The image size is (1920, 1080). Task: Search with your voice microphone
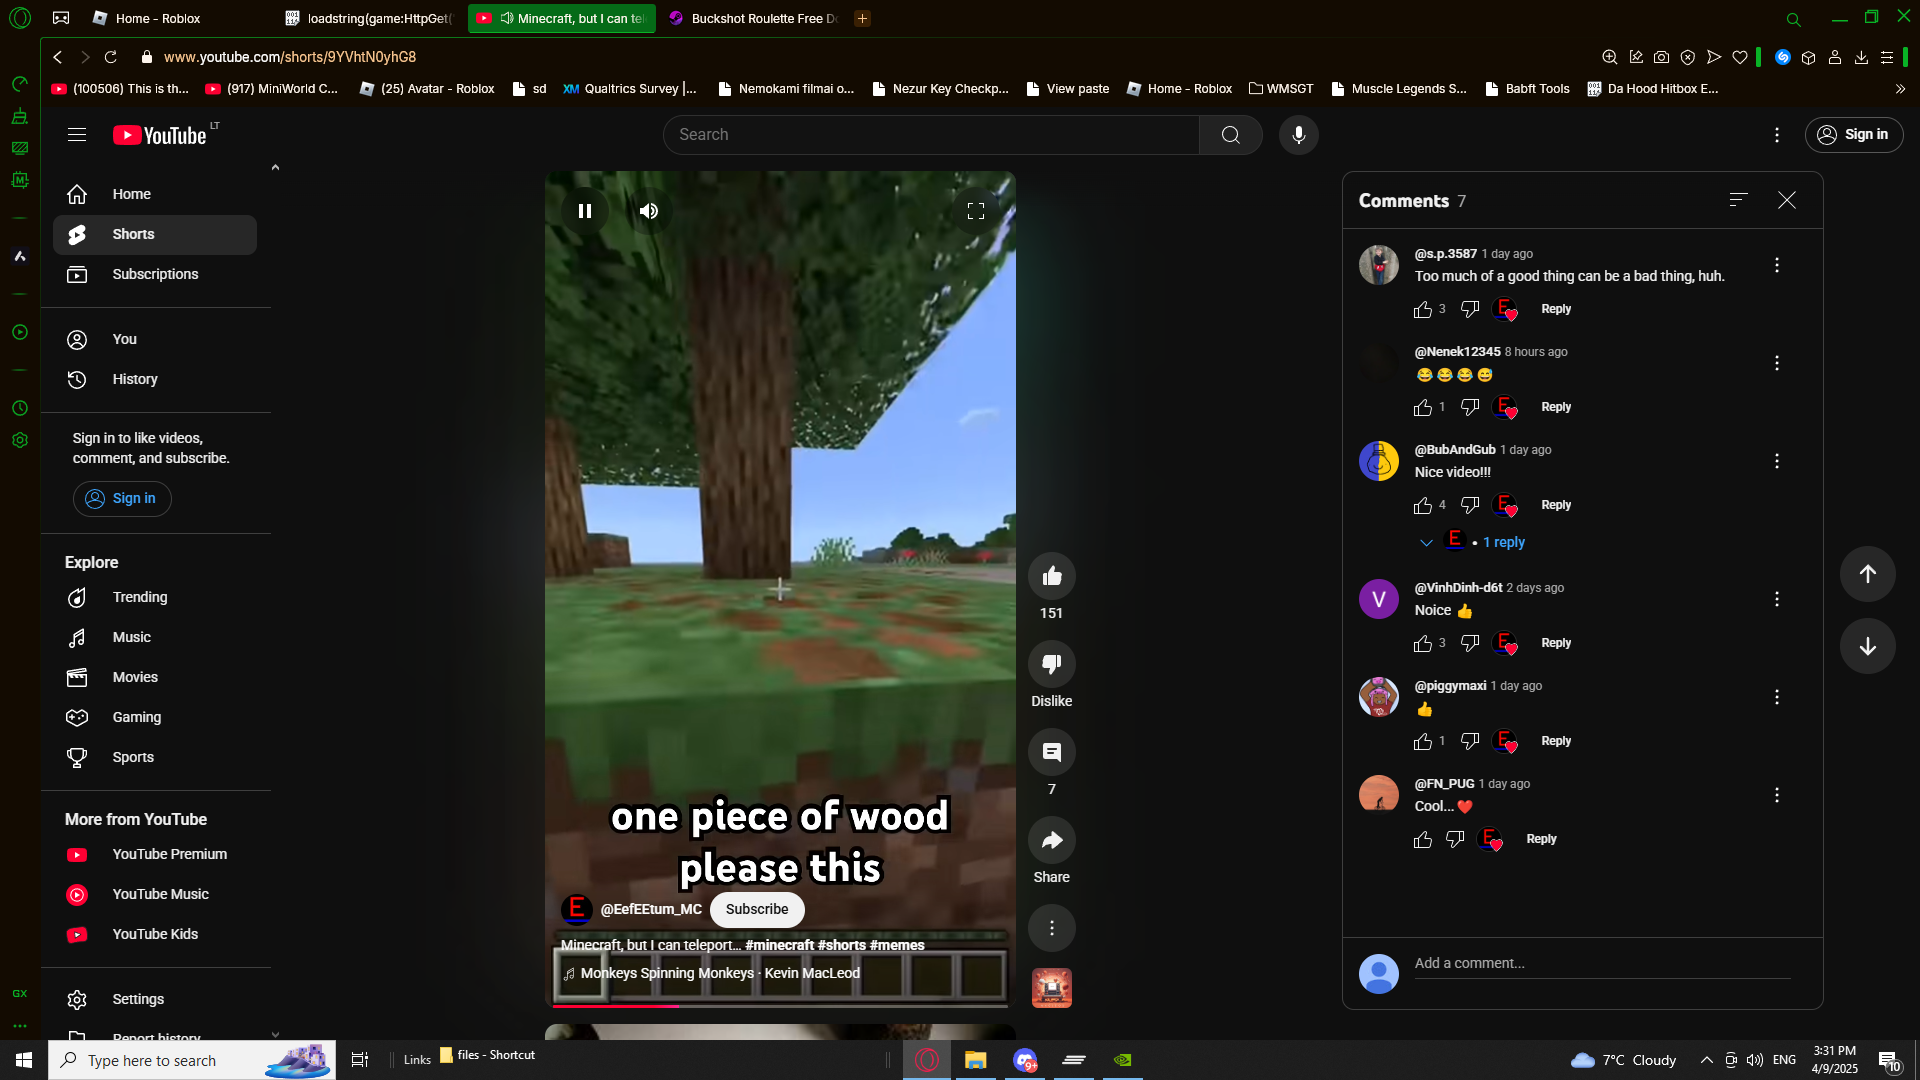(x=1299, y=135)
